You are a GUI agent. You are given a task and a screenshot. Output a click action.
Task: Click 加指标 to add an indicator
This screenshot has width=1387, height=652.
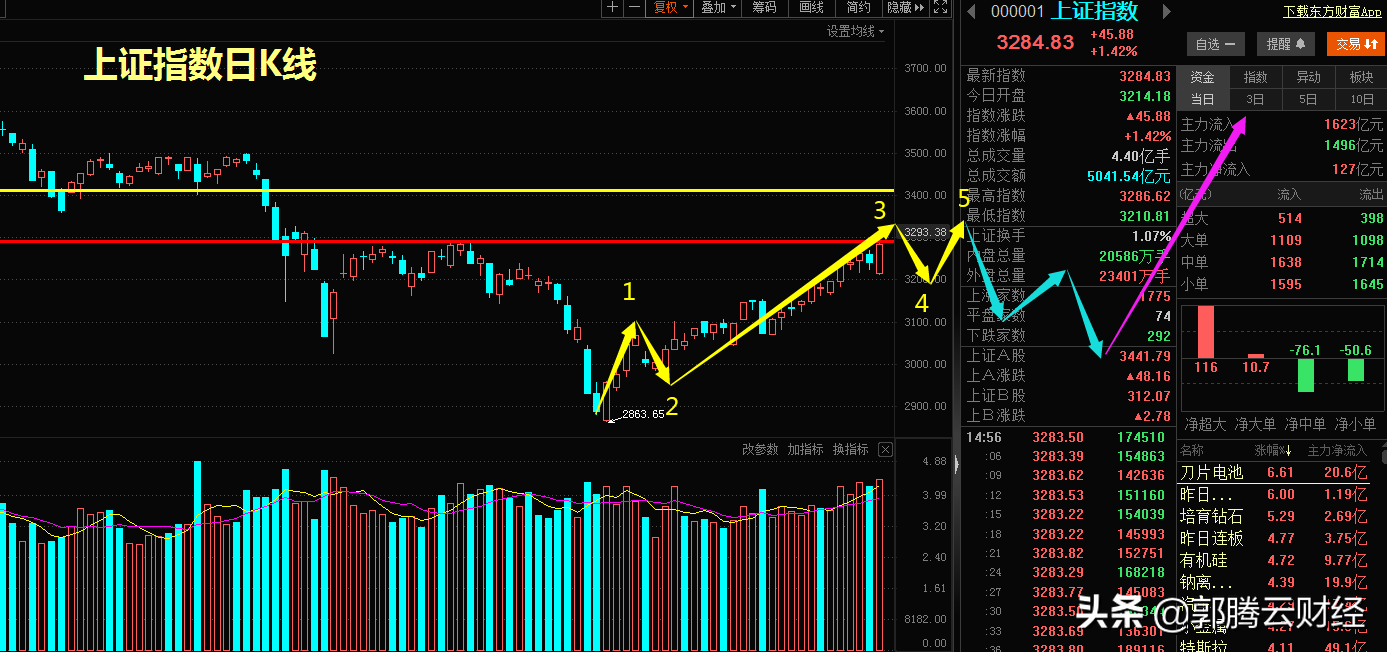(805, 449)
